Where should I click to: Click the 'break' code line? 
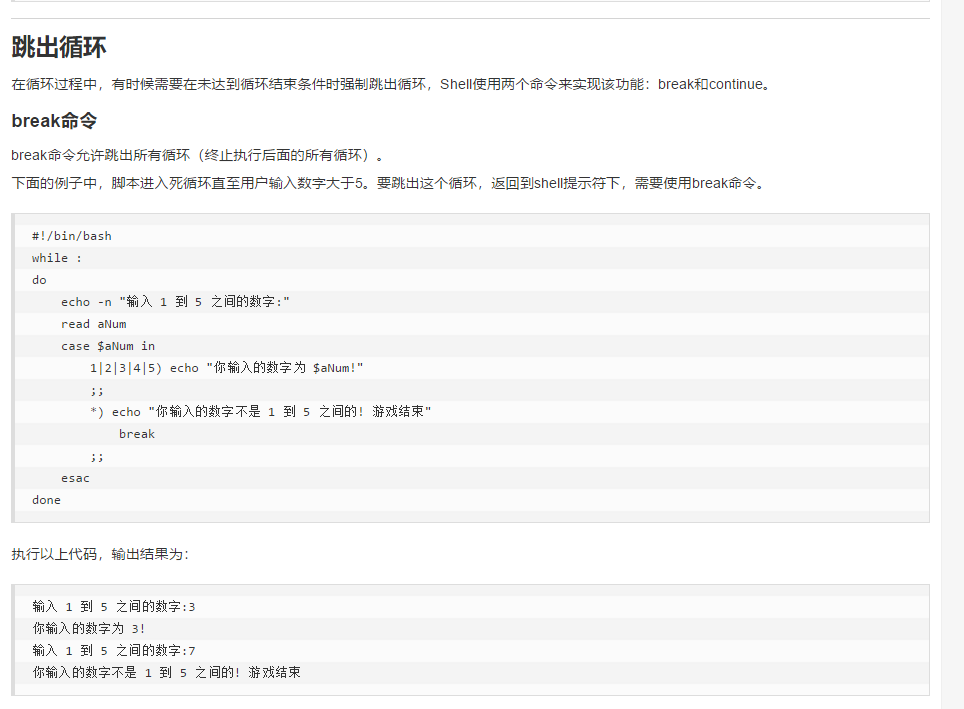pos(136,434)
